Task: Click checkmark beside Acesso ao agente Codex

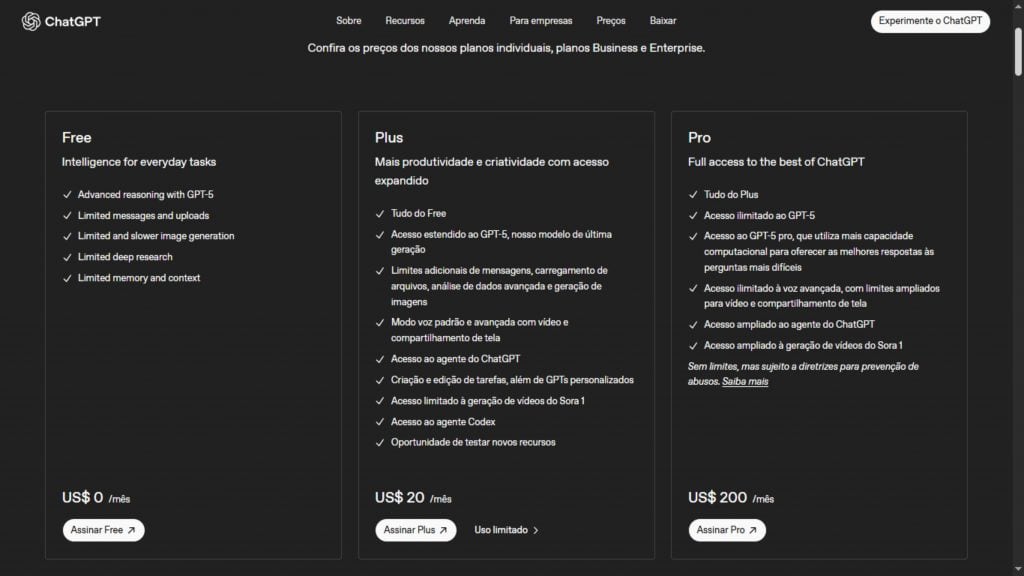Action: point(380,422)
